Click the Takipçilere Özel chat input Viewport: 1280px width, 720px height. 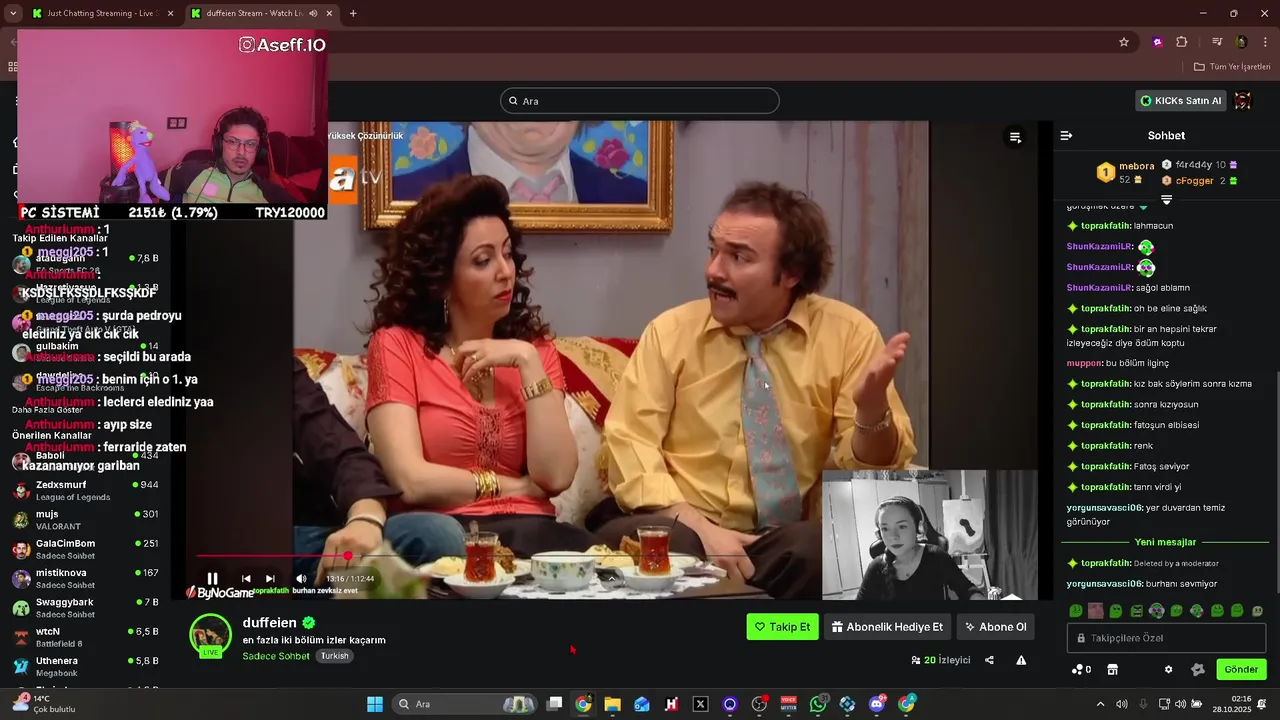[x=1166, y=638]
